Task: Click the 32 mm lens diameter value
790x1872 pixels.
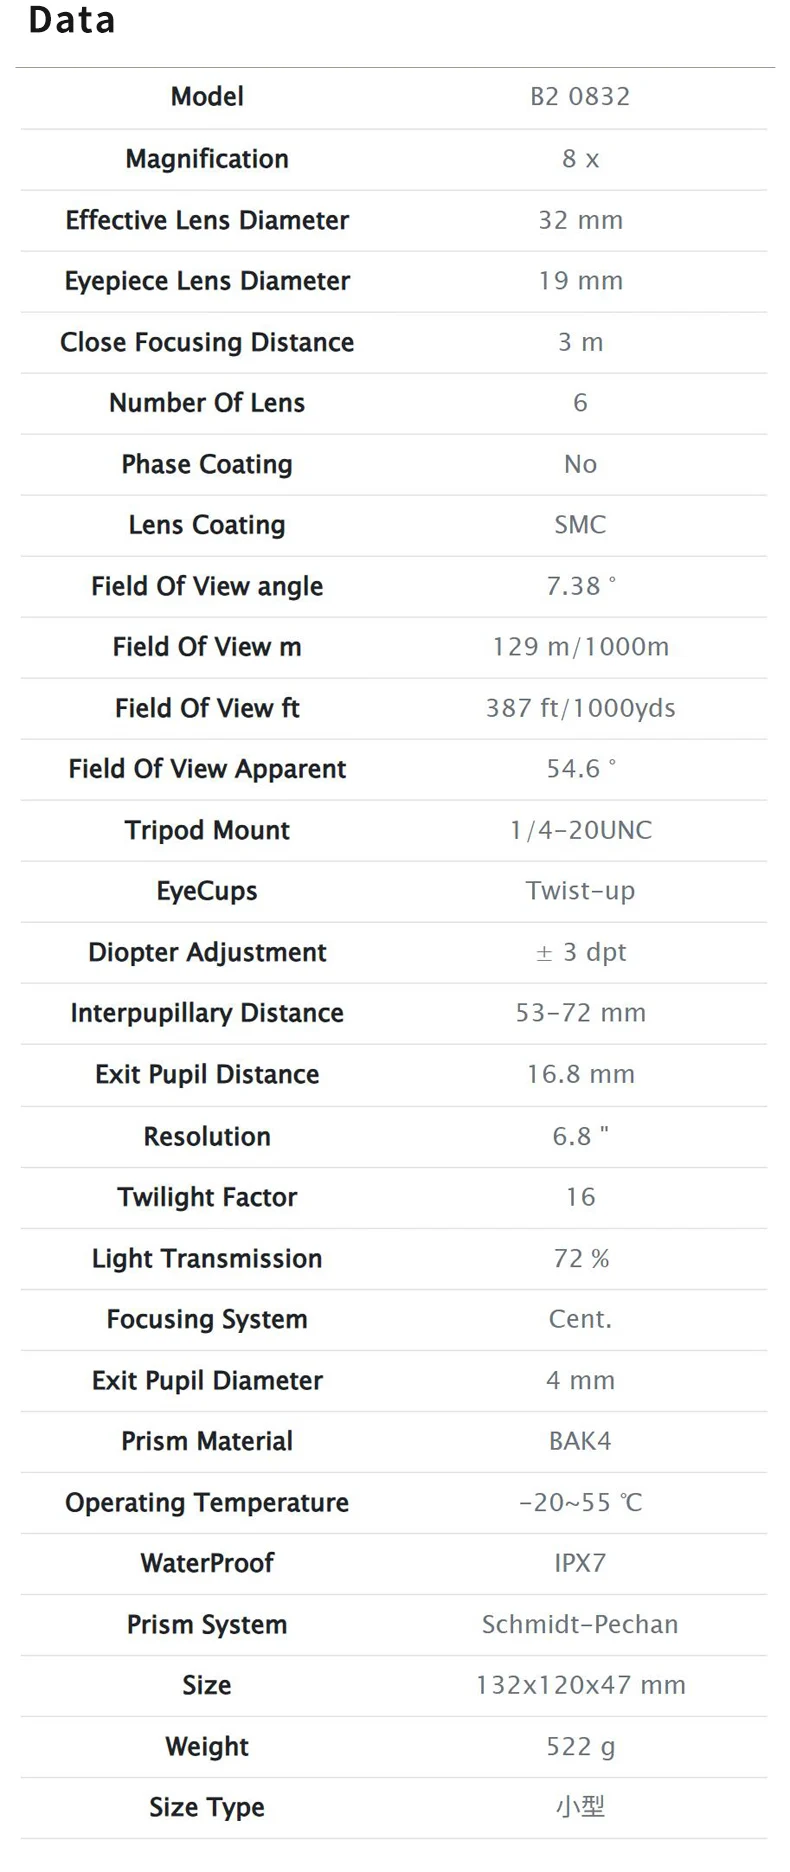Action: (x=580, y=220)
